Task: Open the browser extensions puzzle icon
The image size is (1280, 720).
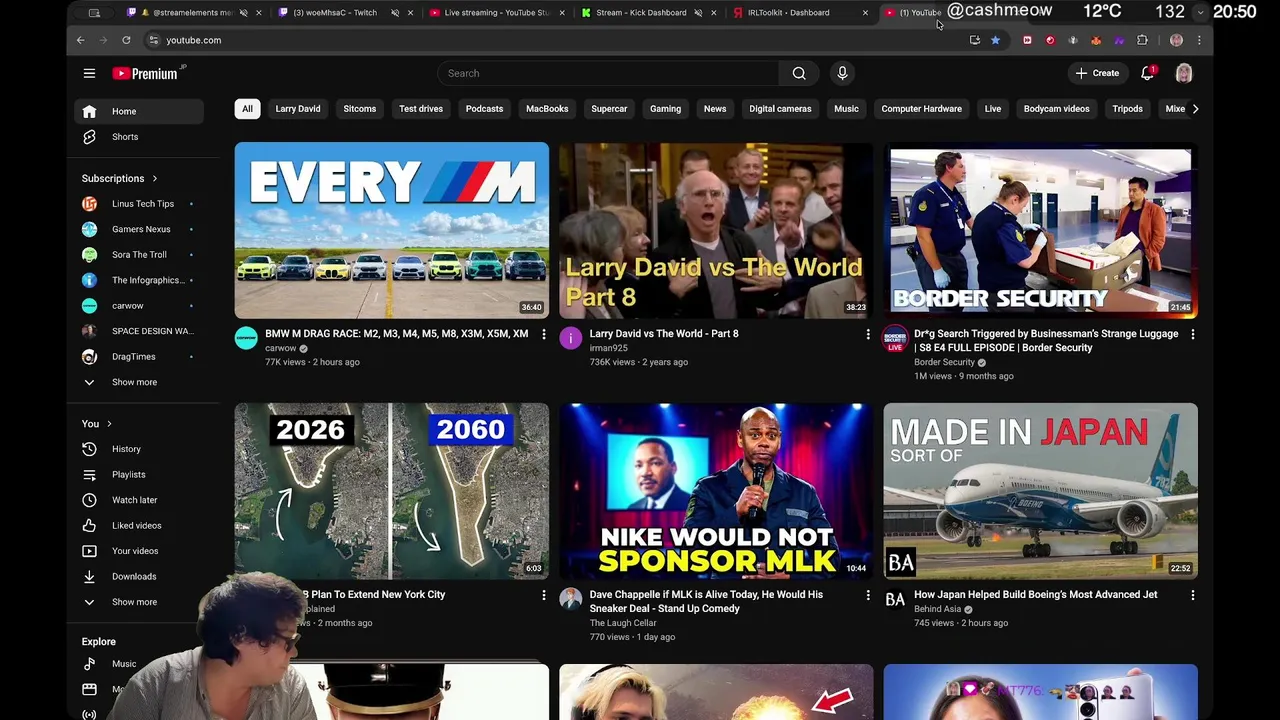Action: pyautogui.click(x=1142, y=40)
